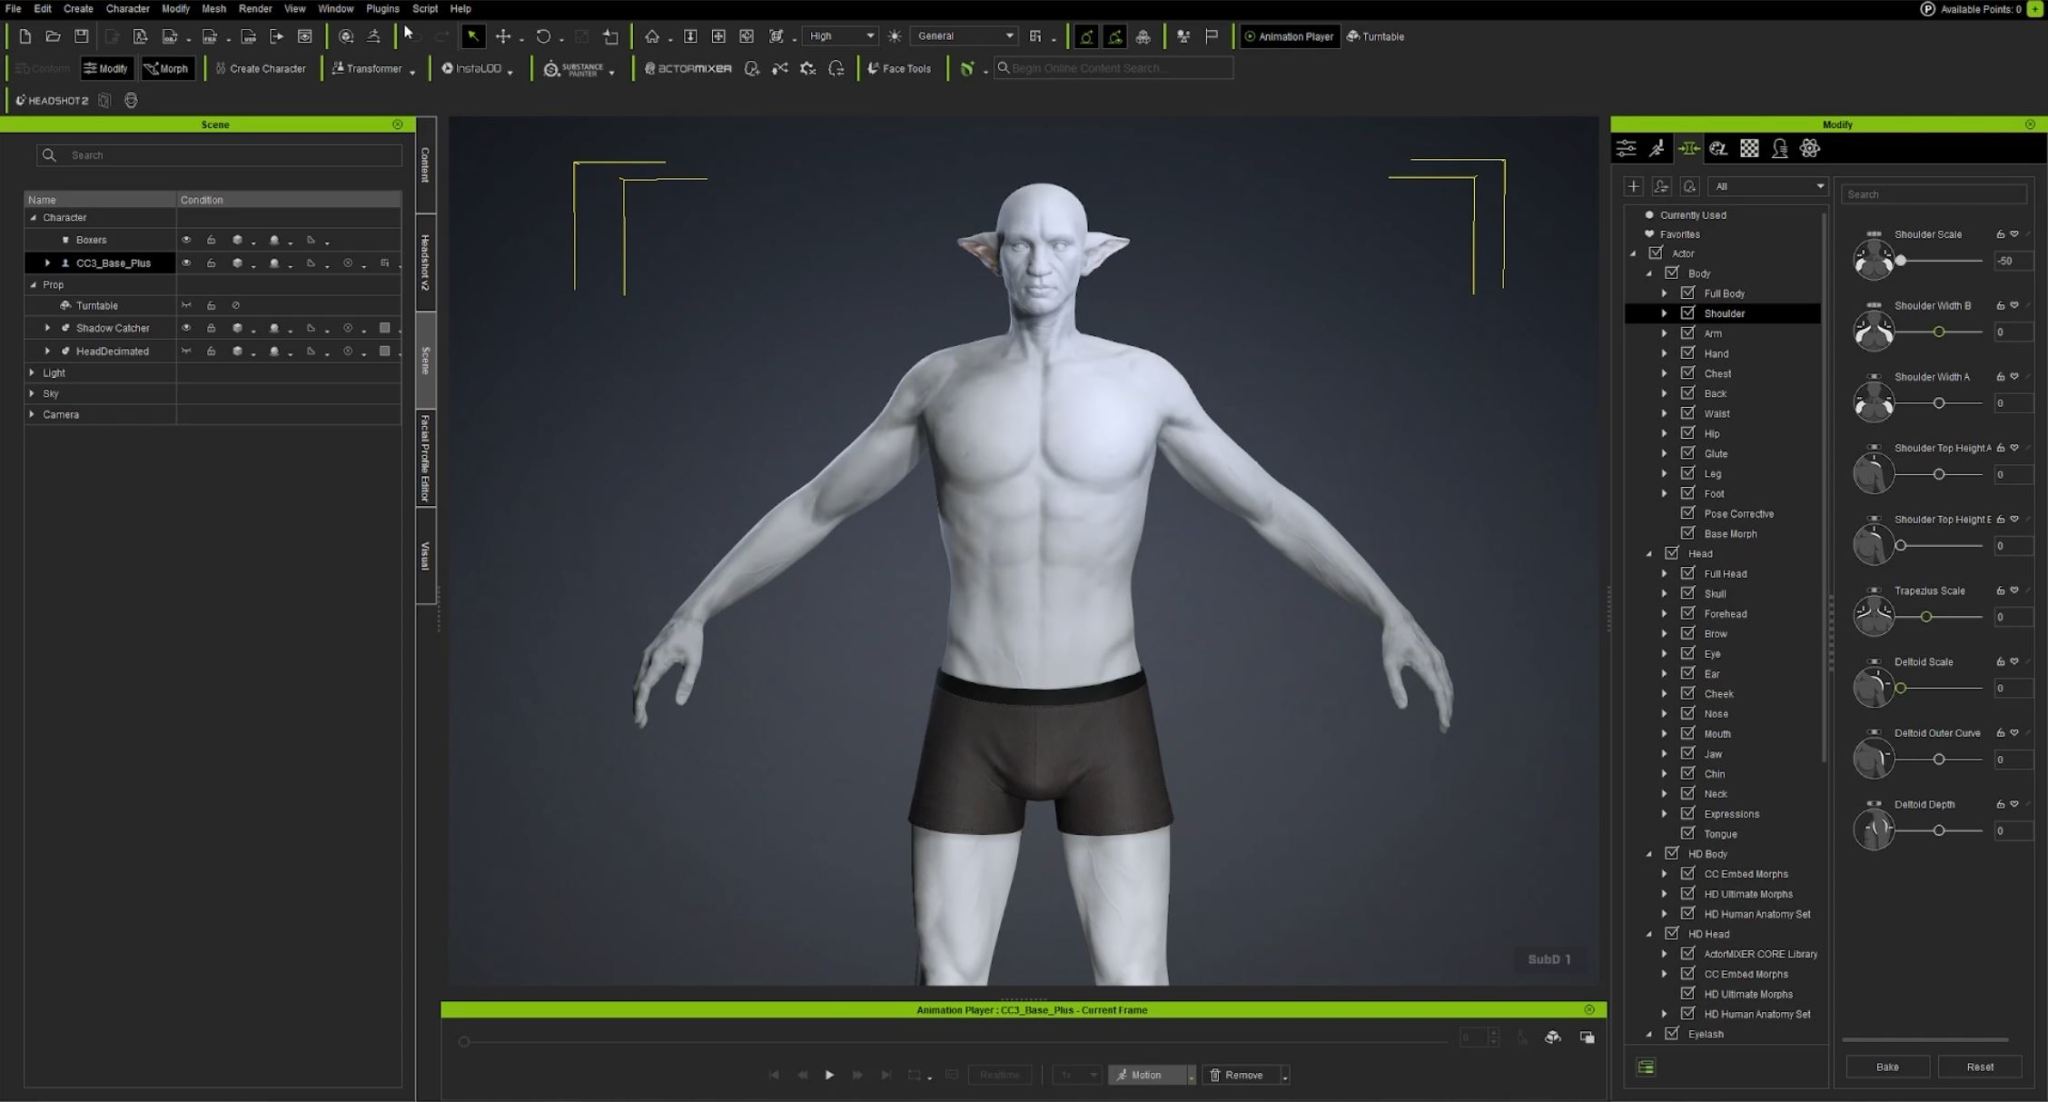Open the Morph tab icon in Modify panel

1689,148
